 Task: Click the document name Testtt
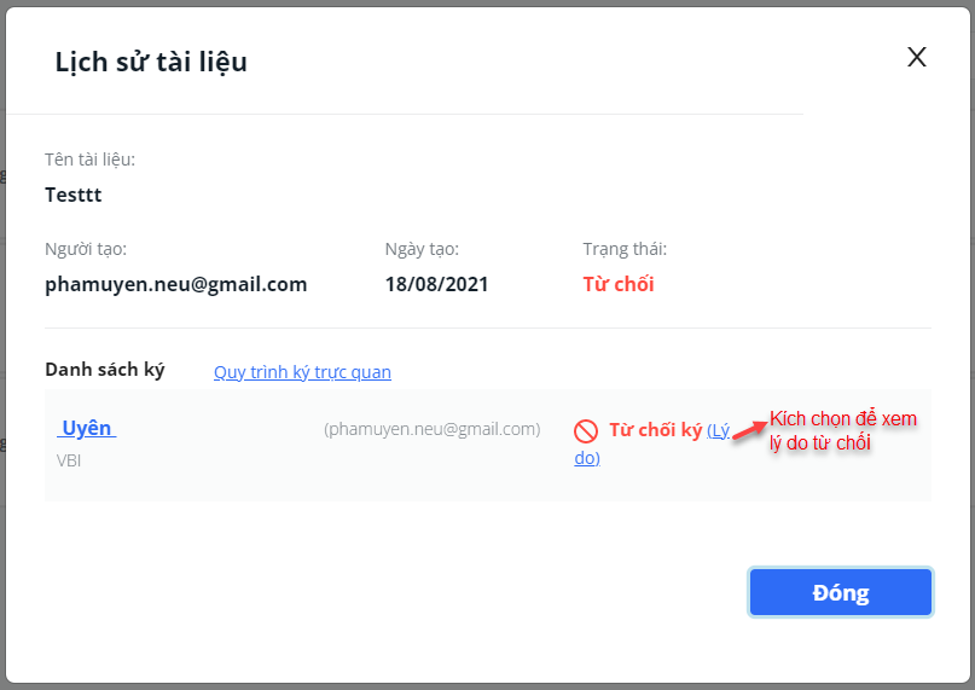73,195
